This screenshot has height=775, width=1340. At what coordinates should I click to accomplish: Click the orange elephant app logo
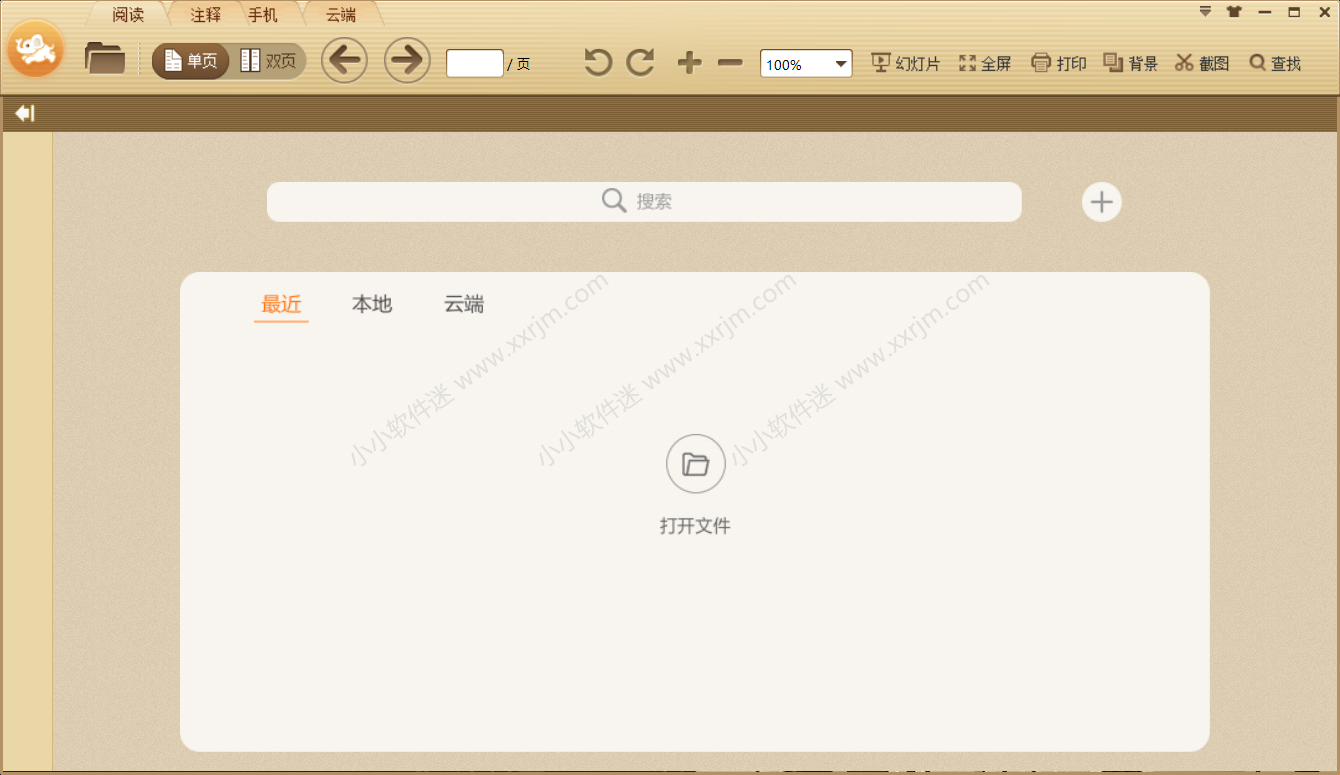[36, 49]
